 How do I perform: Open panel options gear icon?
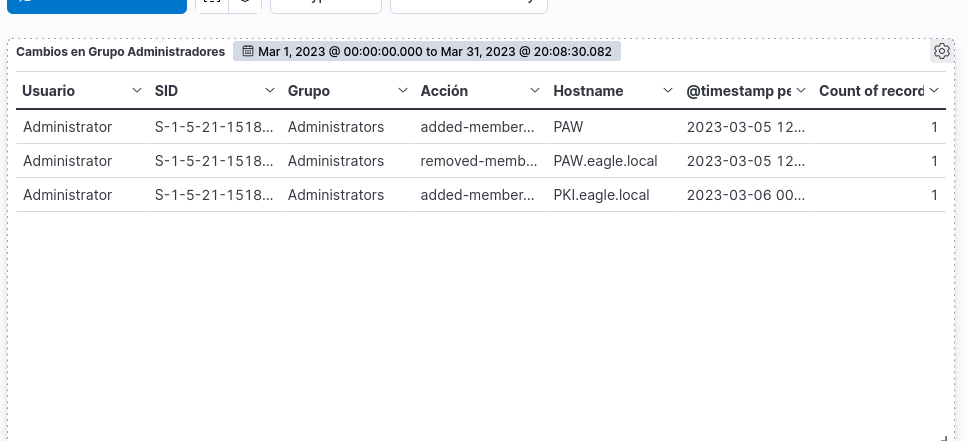click(x=941, y=51)
